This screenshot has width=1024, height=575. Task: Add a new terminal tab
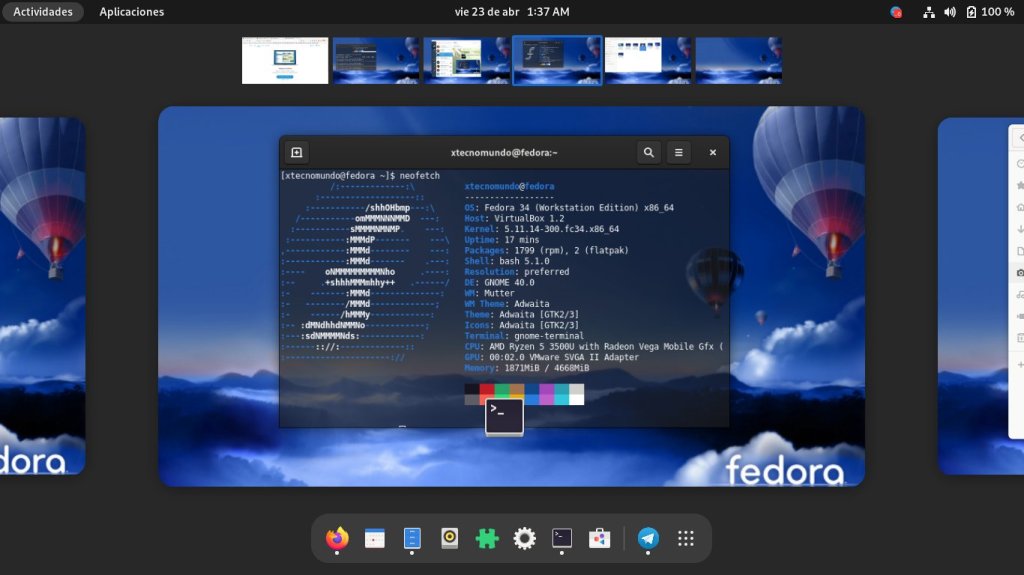tap(296, 152)
